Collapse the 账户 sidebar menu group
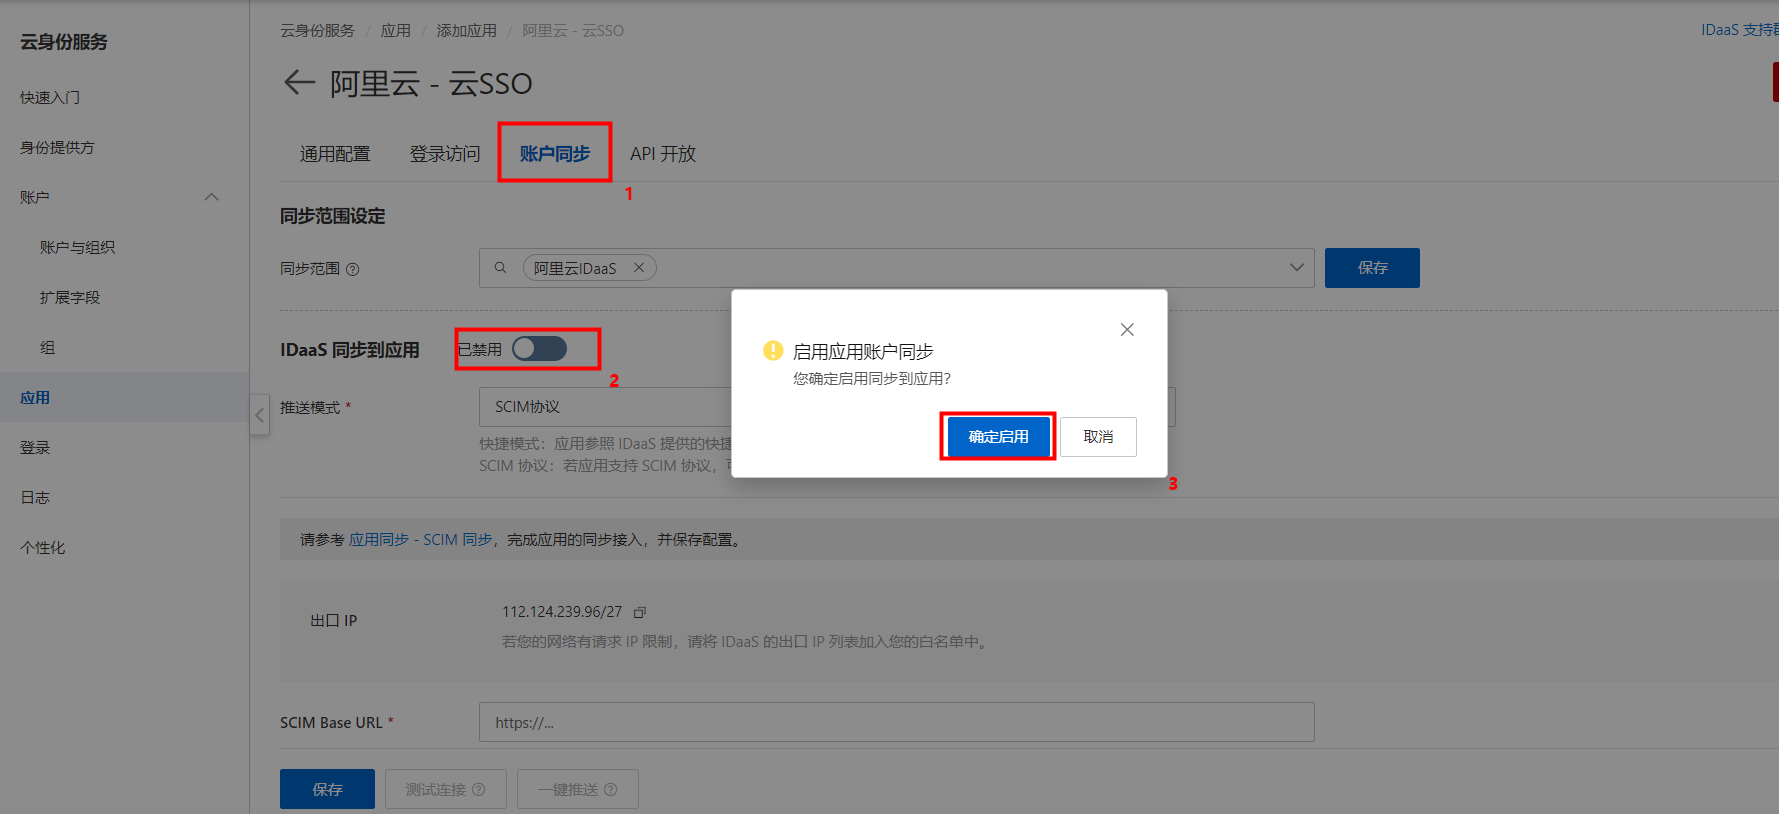 coord(212,197)
